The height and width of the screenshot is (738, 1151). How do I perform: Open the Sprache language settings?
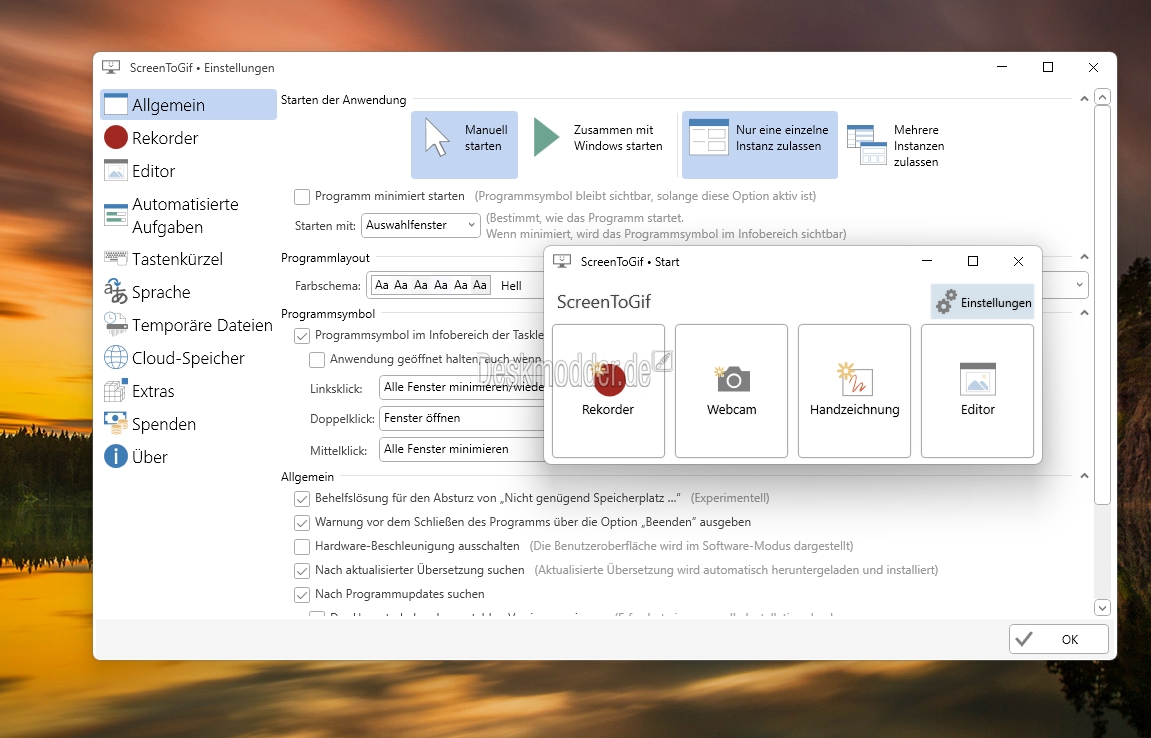188,292
